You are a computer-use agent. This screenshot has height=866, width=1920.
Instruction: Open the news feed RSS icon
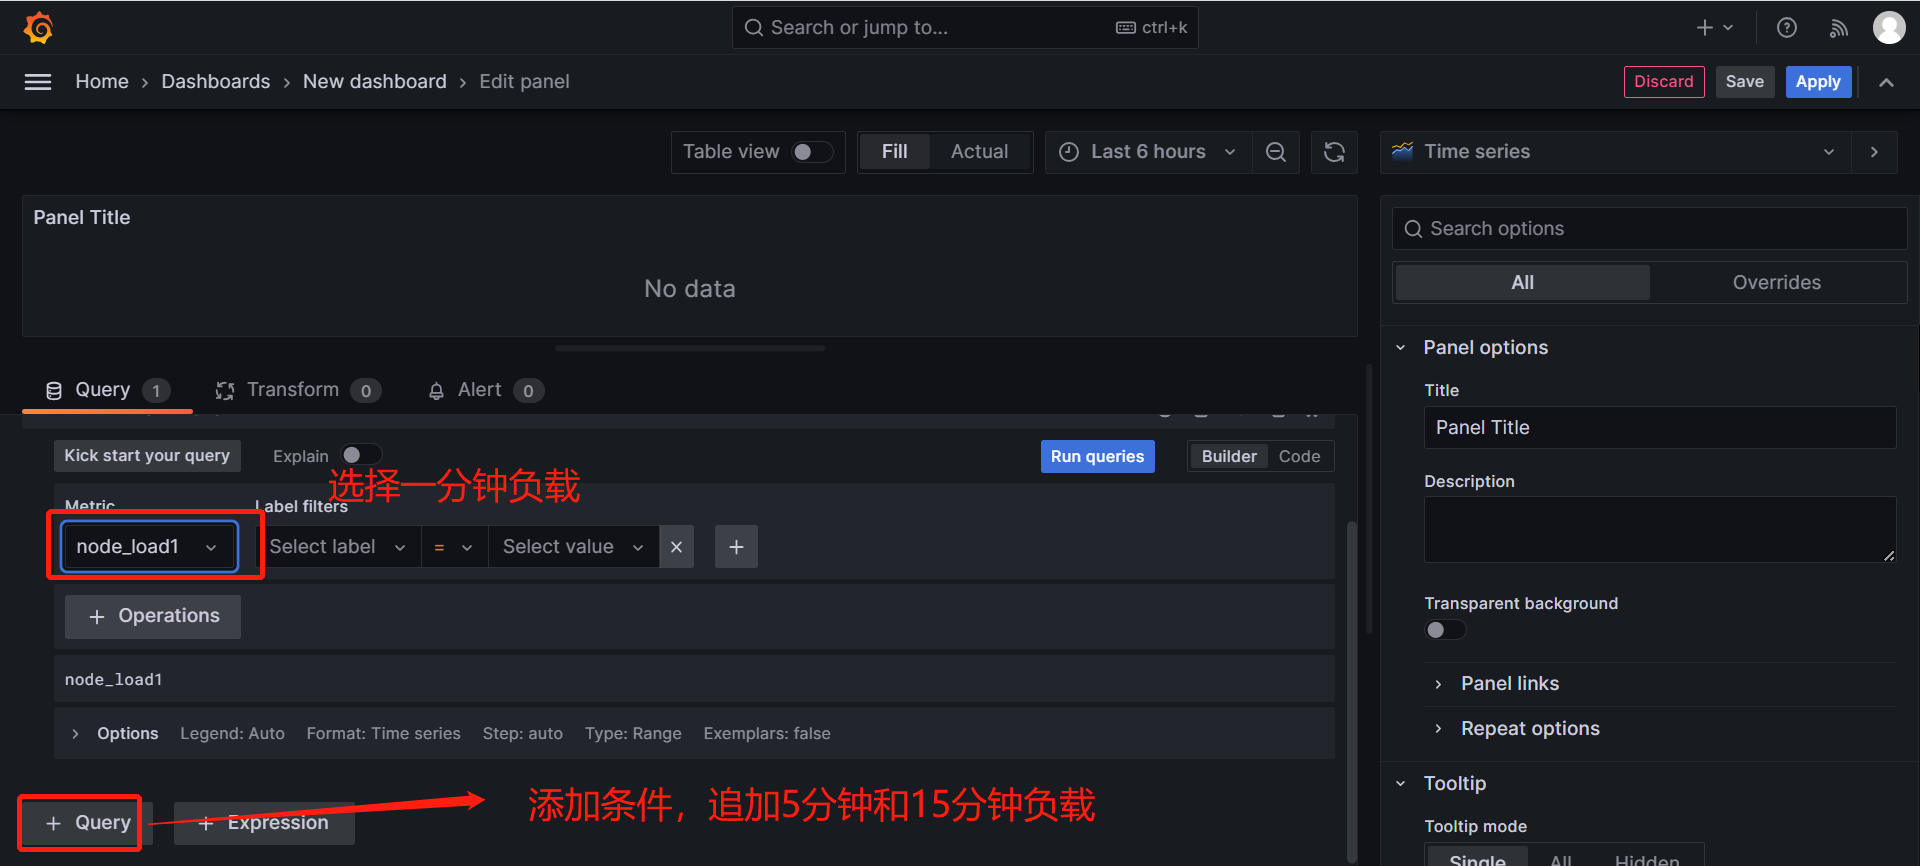(x=1838, y=28)
